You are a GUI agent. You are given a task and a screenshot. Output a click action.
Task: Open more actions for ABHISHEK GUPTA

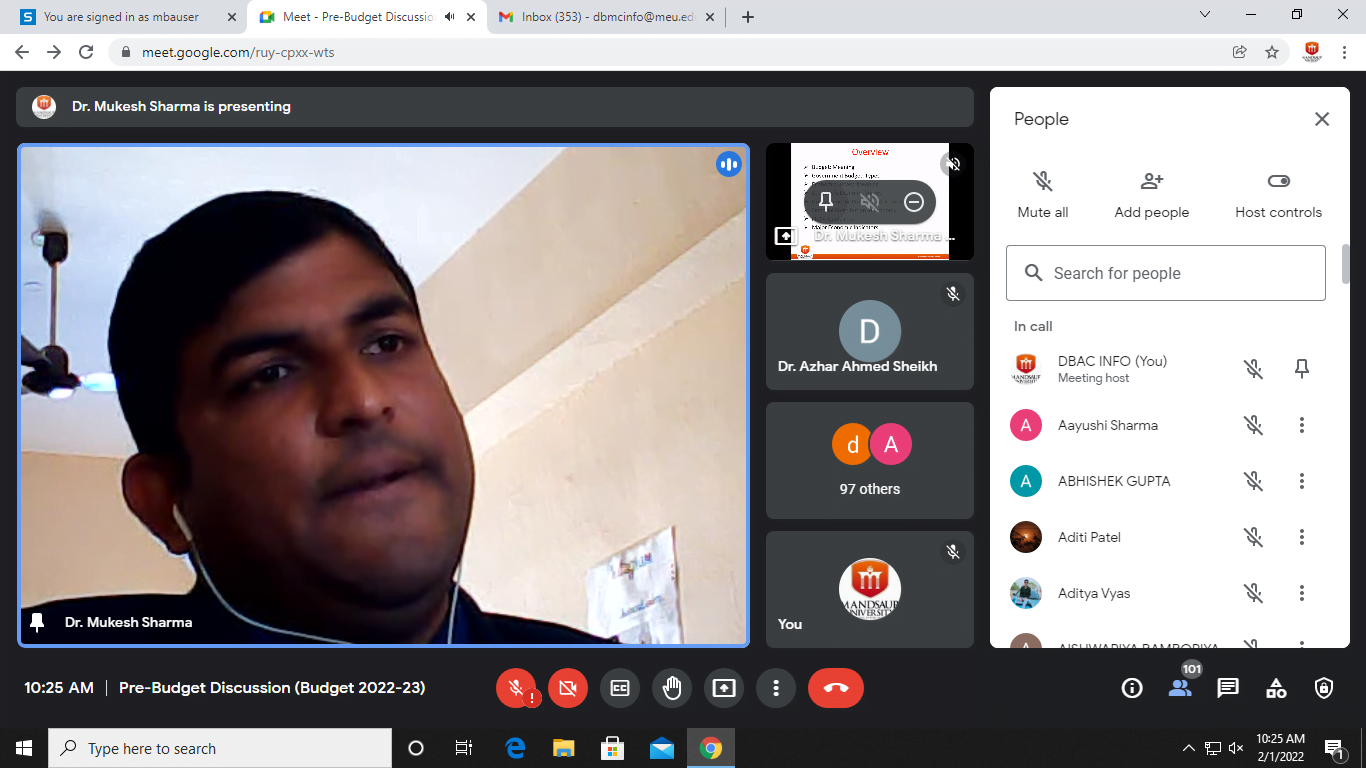point(1302,481)
